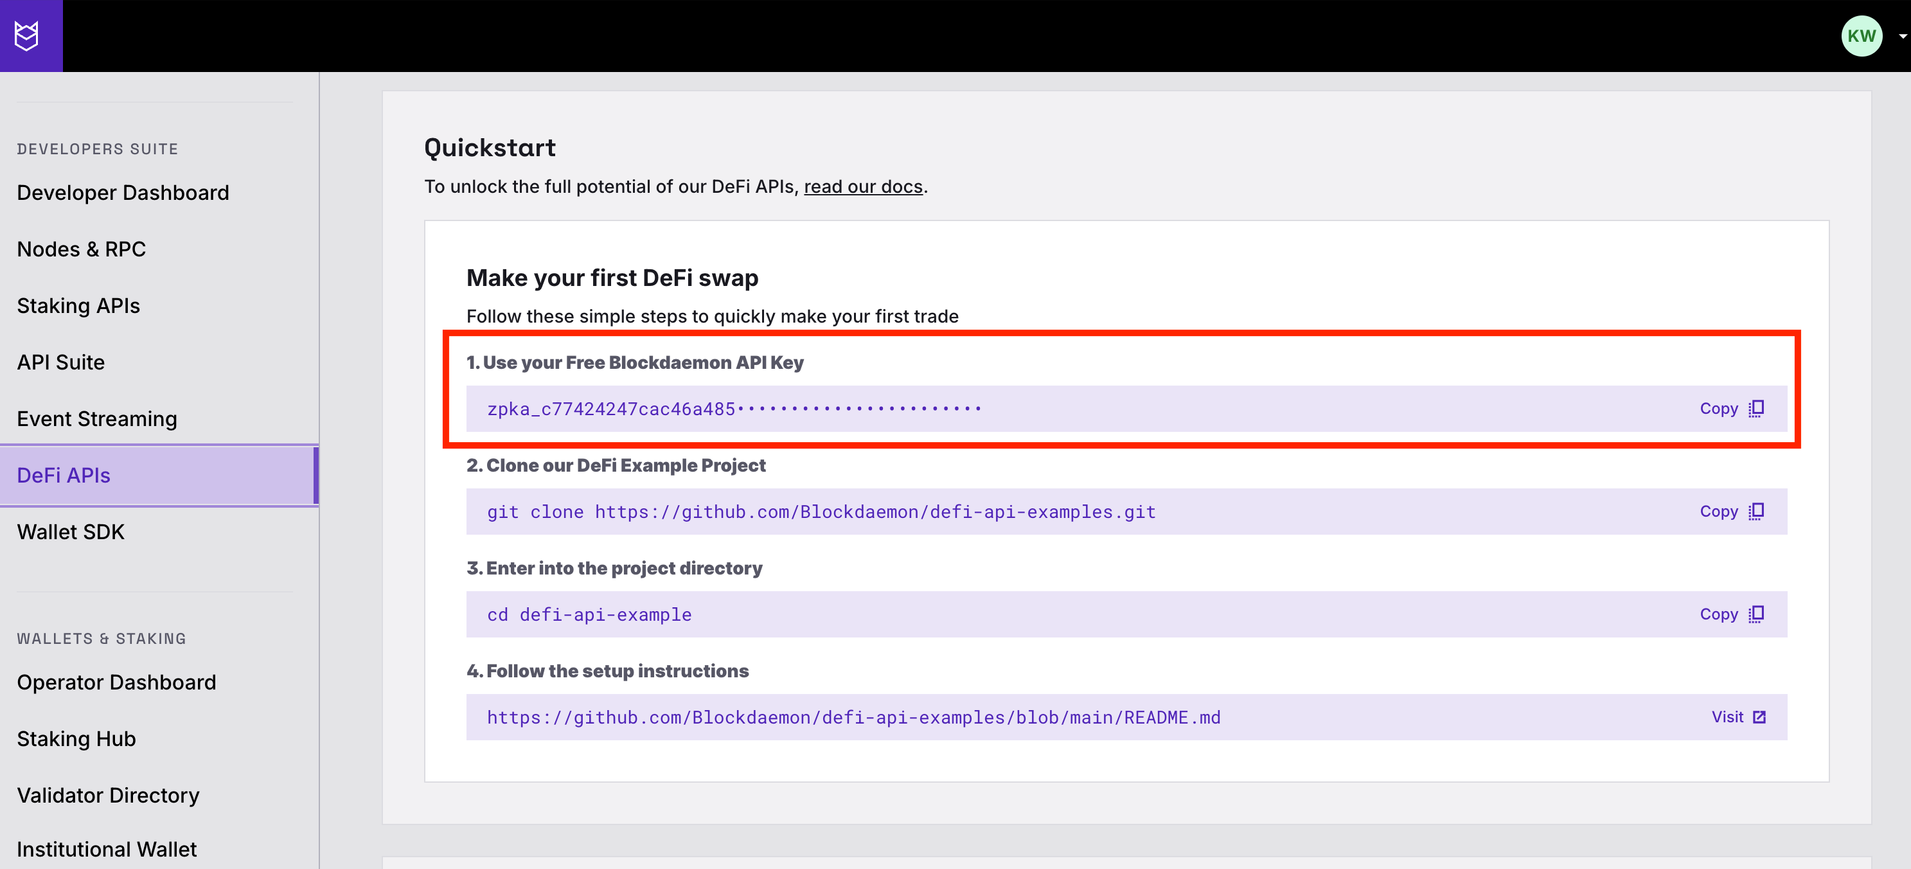Click "4. Follow the setup instructions" label
This screenshot has height=869, width=1911.
click(x=607, y=671)
